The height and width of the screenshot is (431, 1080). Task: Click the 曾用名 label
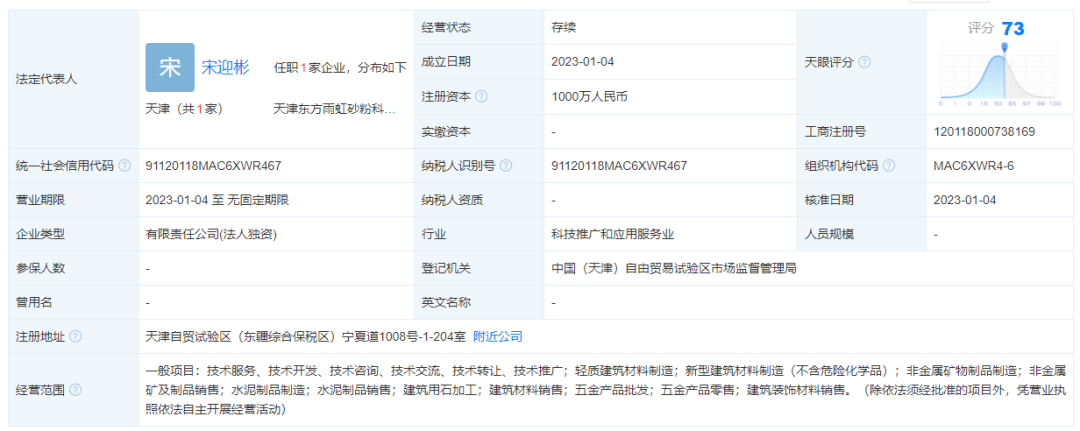click(34, 302)
